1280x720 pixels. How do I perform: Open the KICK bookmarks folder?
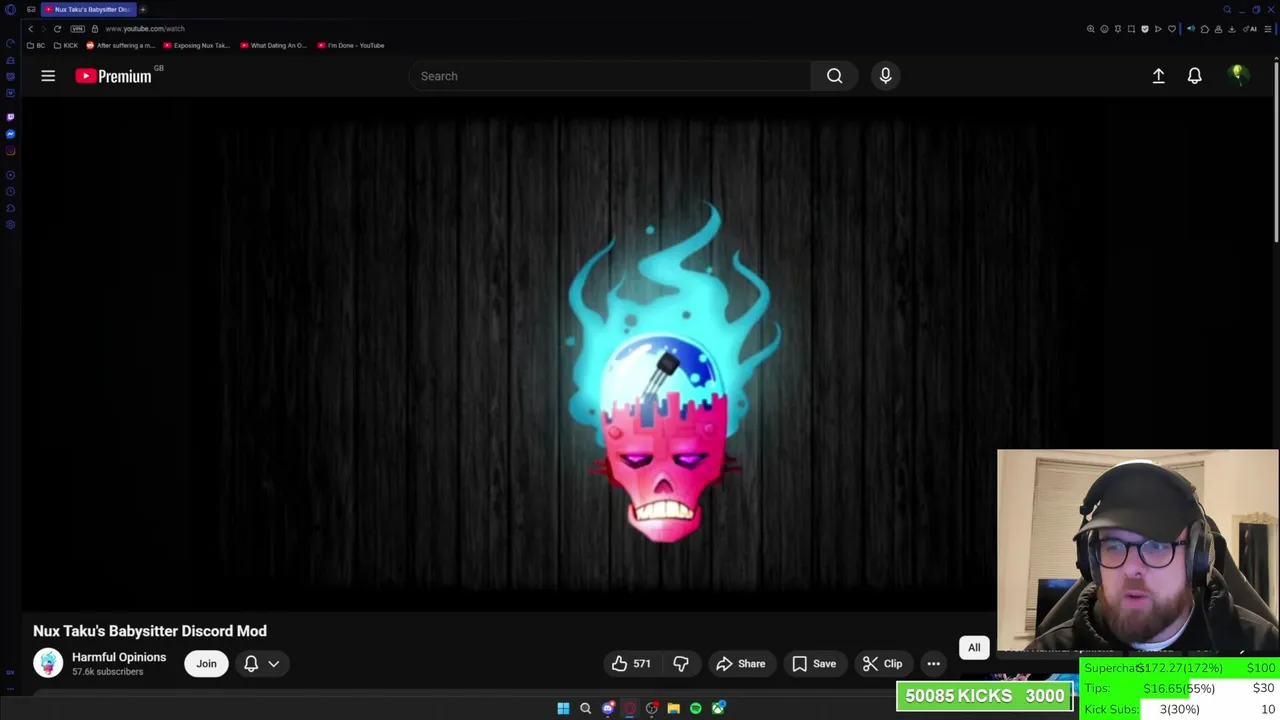point(65,45)
